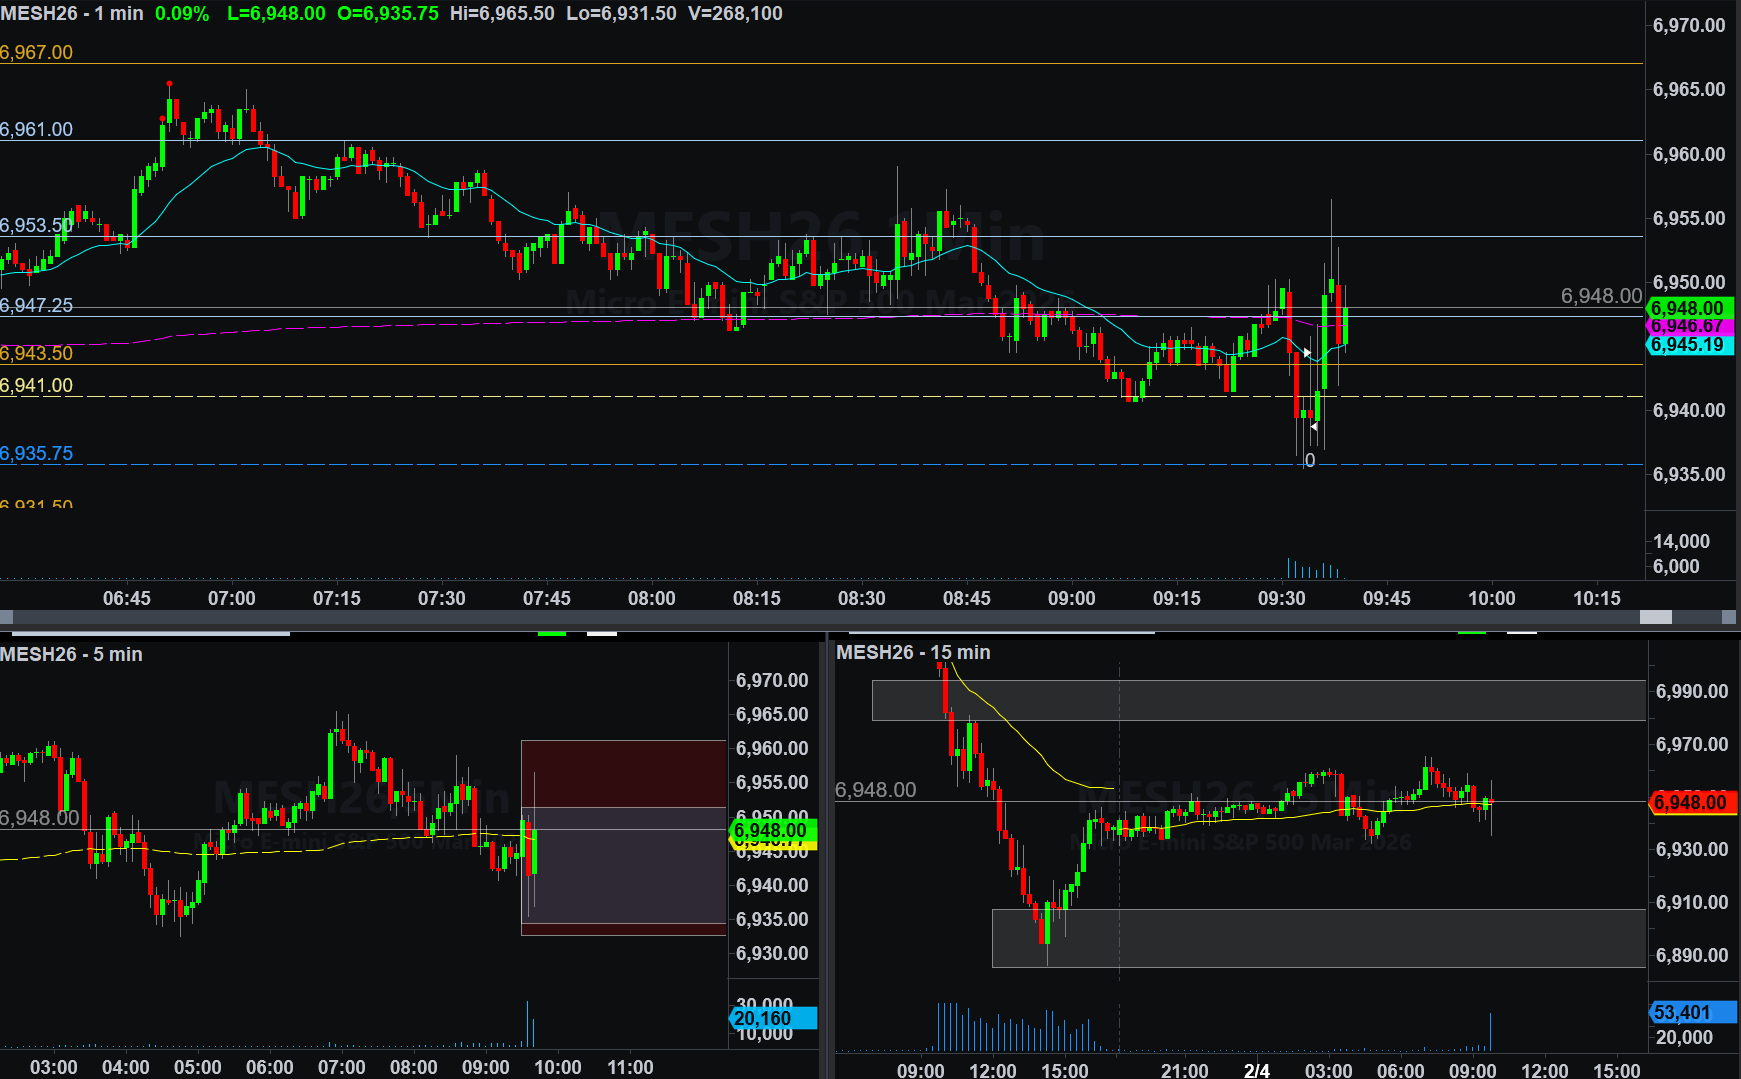Select the magenta 6,946.67 price tag

click(x=1689, y=327)
